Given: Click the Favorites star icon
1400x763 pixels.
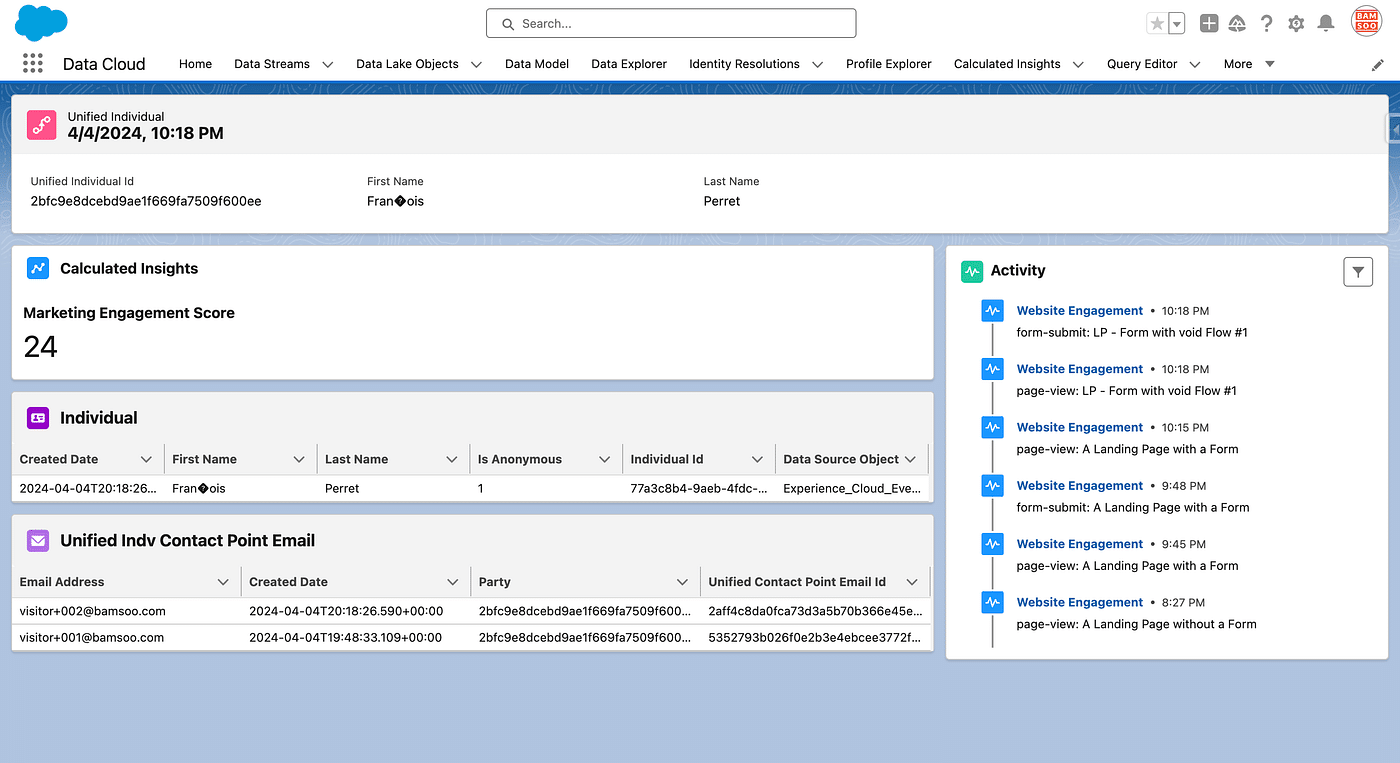Looking at the screenshot, I should (1157, 24).
